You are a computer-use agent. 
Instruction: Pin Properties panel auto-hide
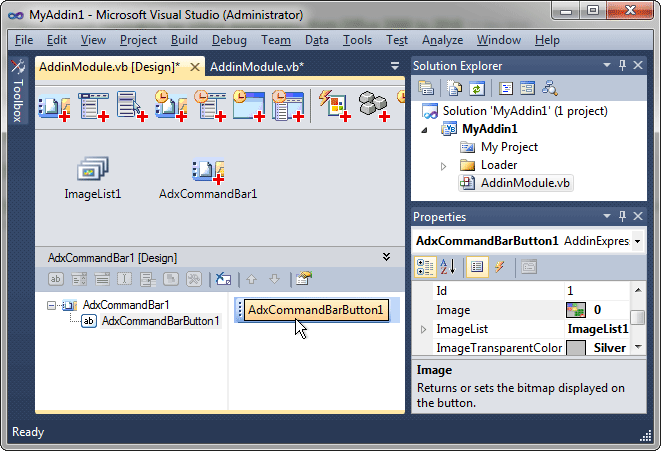pos(622,216)
